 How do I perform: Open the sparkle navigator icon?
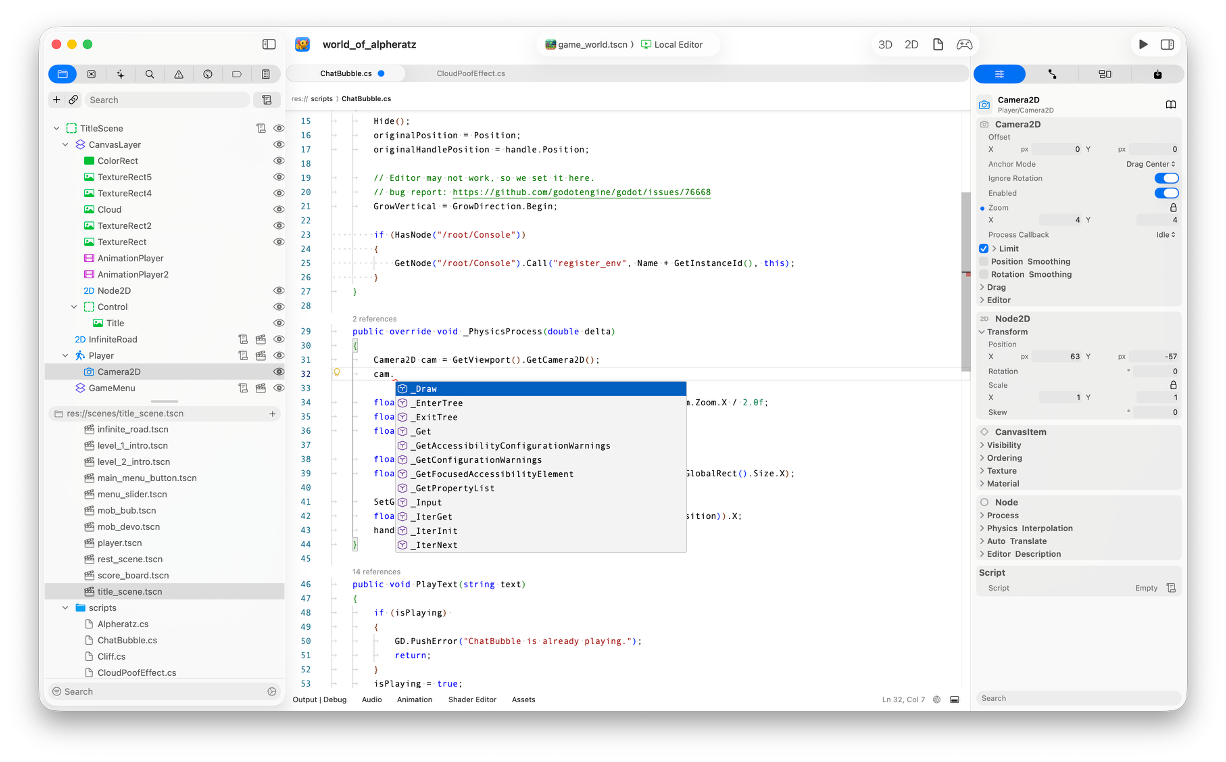121,74
